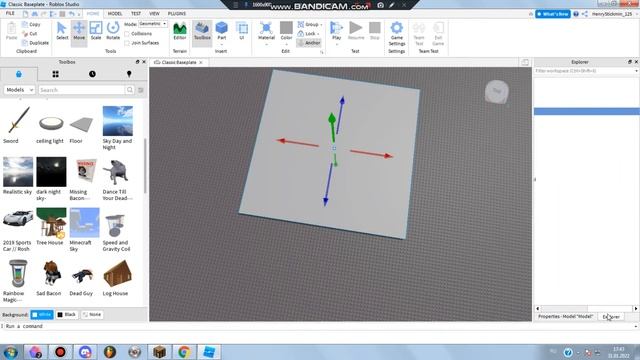Toggle the Anchor button
The width and height of the screenshot is (640, 360).
point(309,43)
